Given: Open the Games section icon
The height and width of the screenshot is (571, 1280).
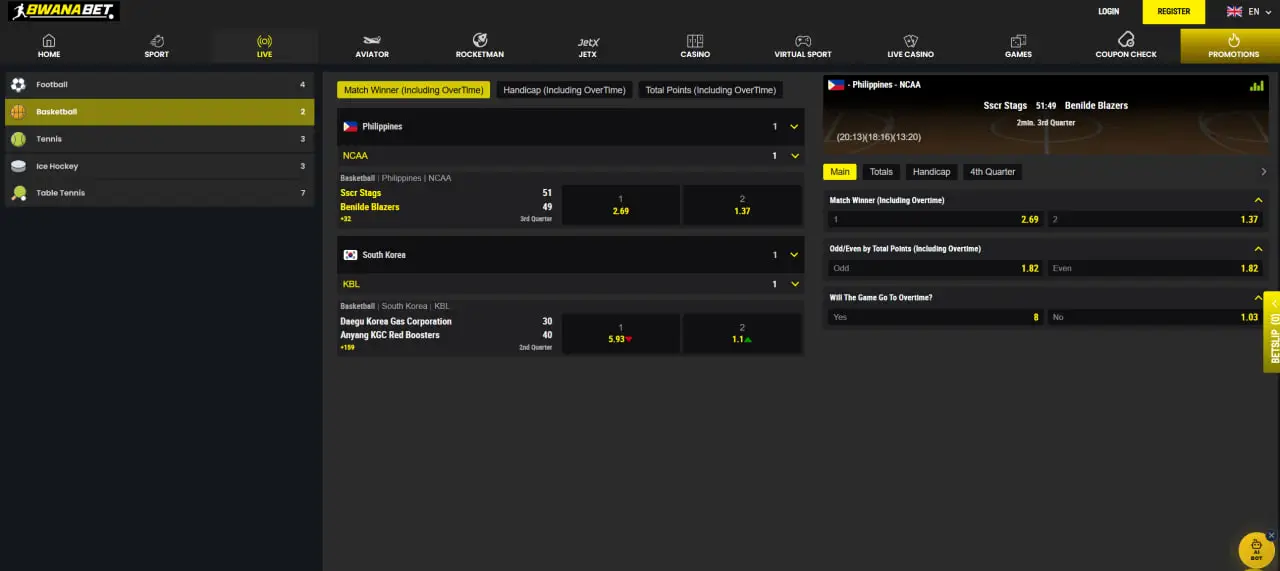Looking at the screenshot, I should (1018, 41).
